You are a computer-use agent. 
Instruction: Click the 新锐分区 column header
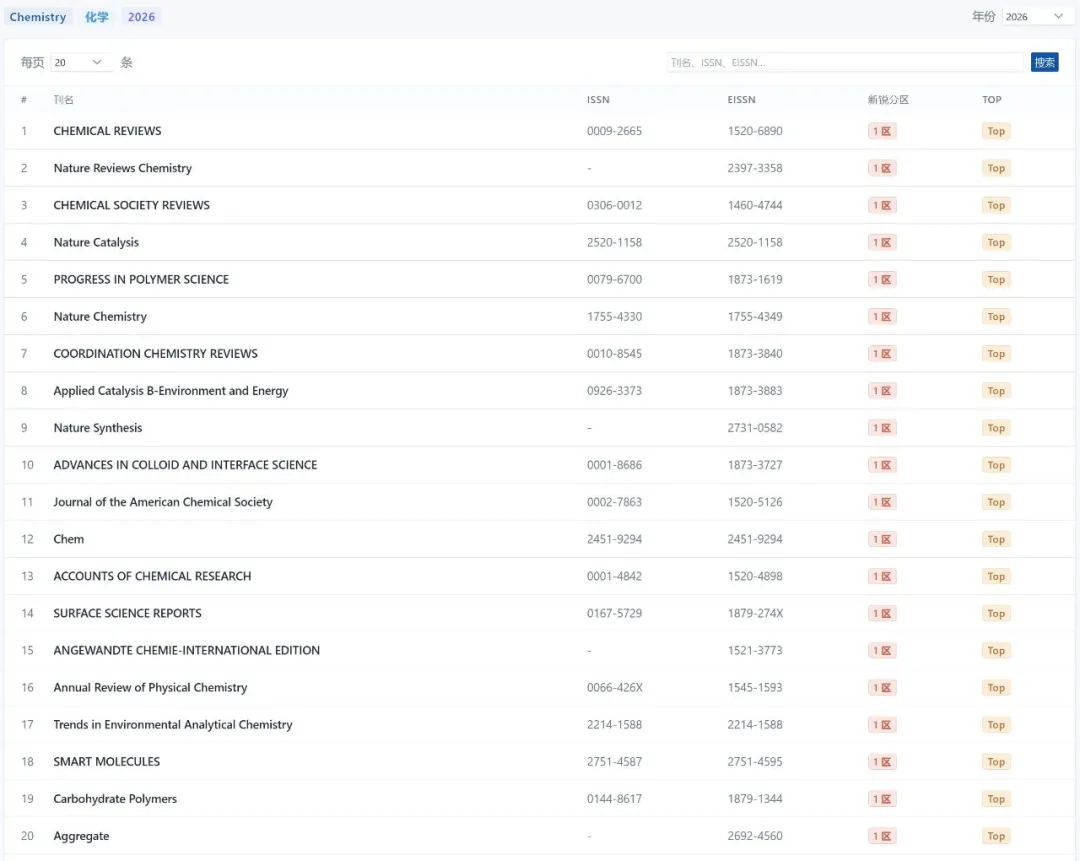tap(888, 100)
